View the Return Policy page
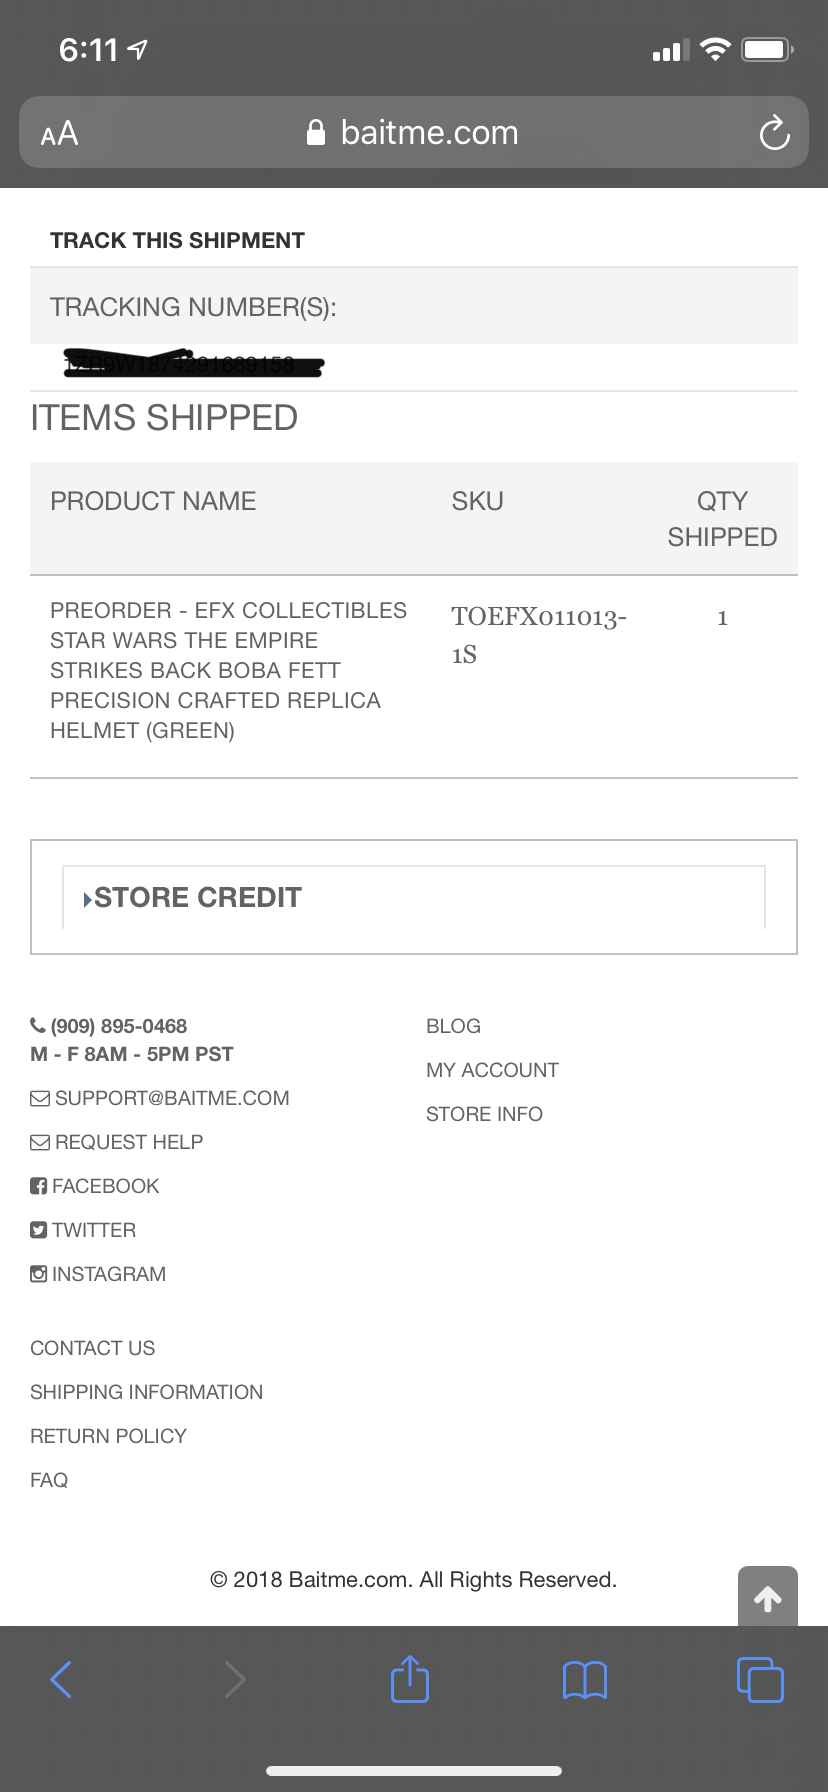The height and width of the screenshot is (1792, 828). click(x=108, y=1436)
